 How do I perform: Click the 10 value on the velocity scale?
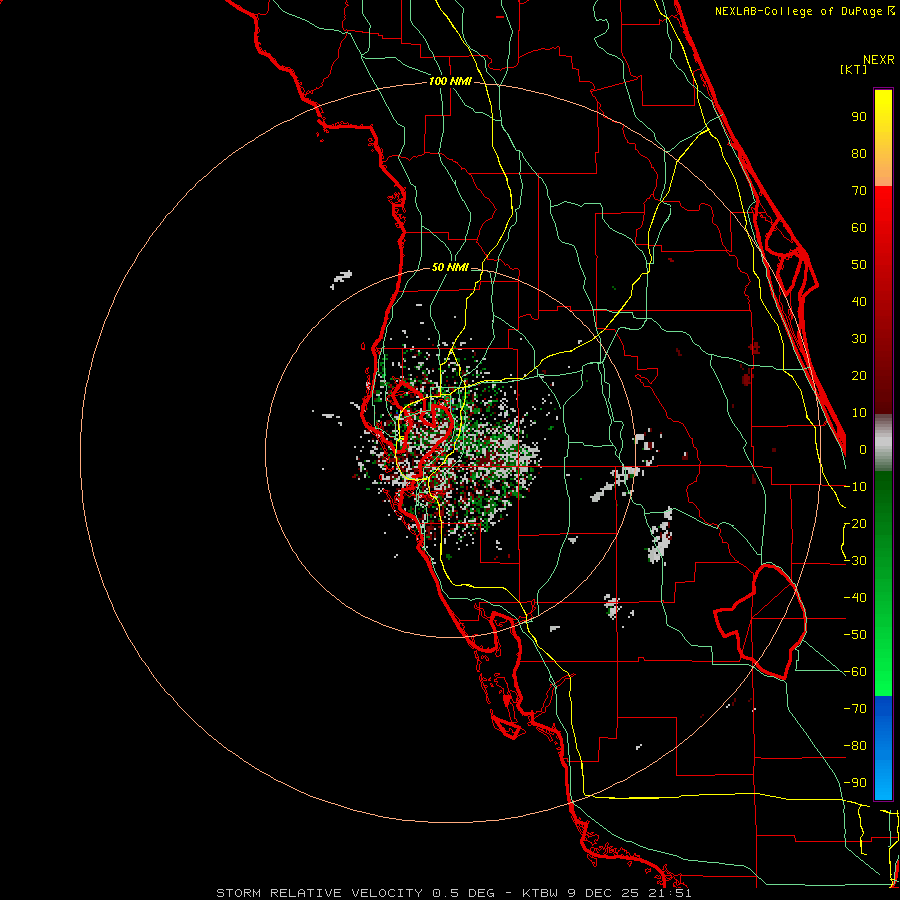pos(859,413)
